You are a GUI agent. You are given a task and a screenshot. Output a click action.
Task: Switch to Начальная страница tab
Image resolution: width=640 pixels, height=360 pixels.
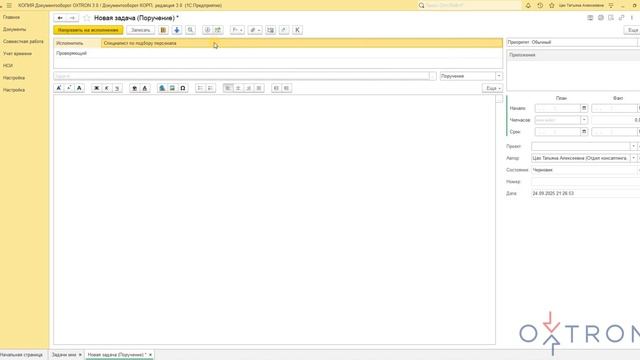point(21,355)
